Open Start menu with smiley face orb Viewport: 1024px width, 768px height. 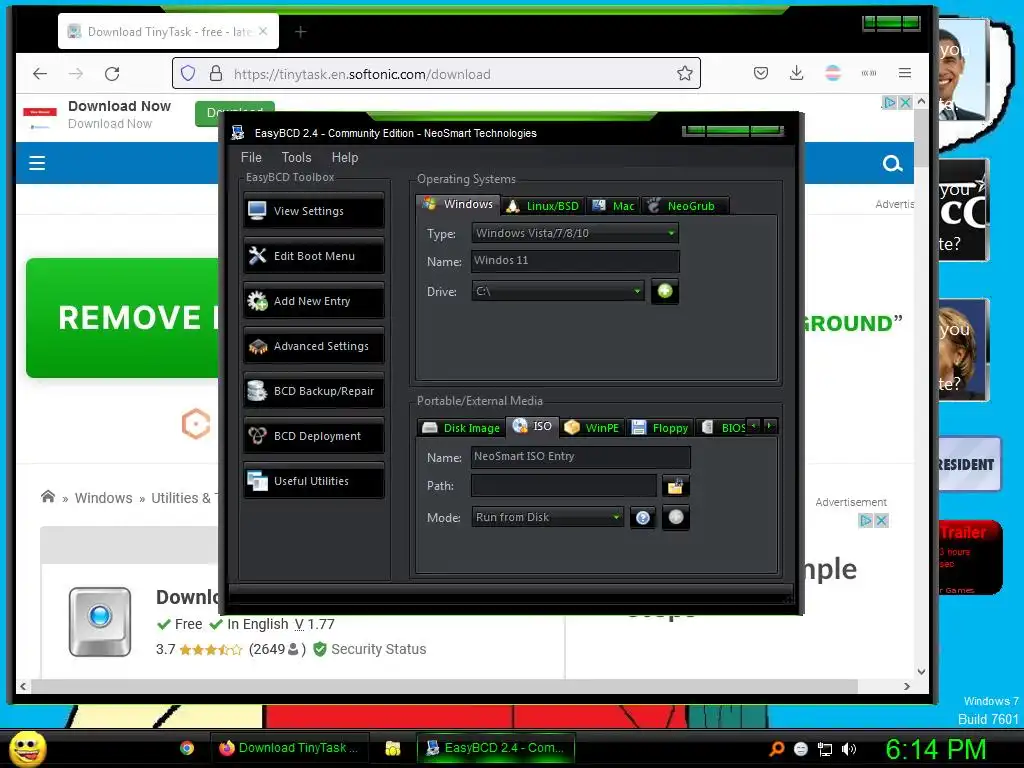tap(27, 748)
